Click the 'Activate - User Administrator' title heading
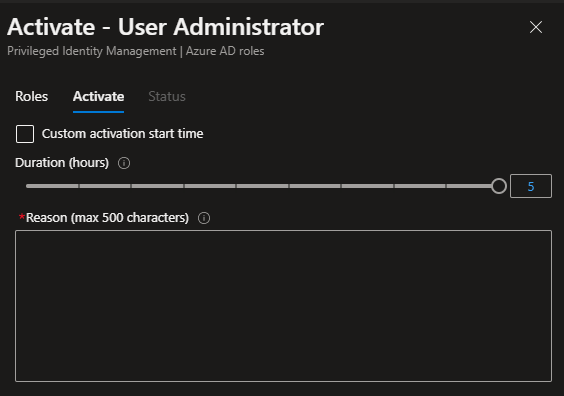The image size is (564, 396). 165,27
